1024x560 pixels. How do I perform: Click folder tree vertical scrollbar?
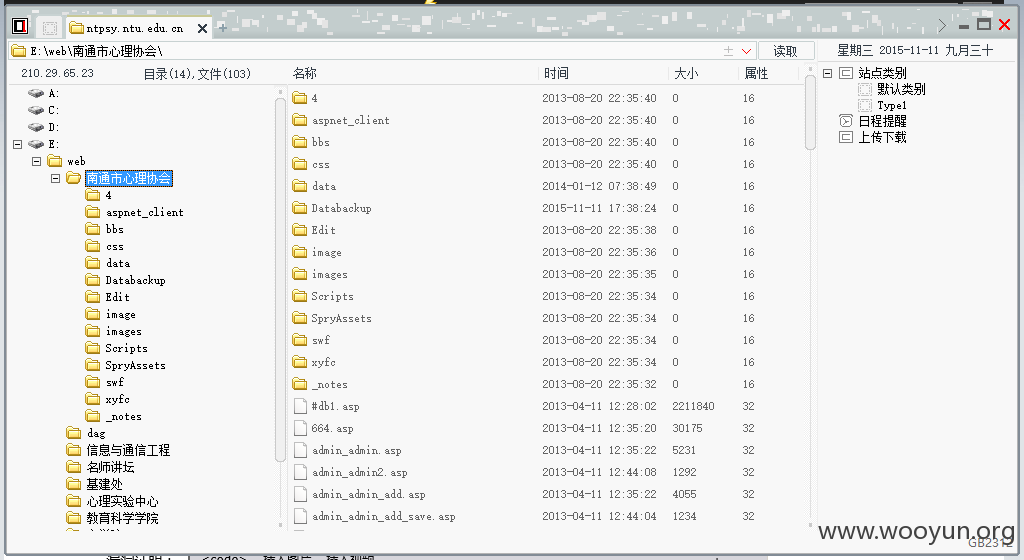point(281,281)
